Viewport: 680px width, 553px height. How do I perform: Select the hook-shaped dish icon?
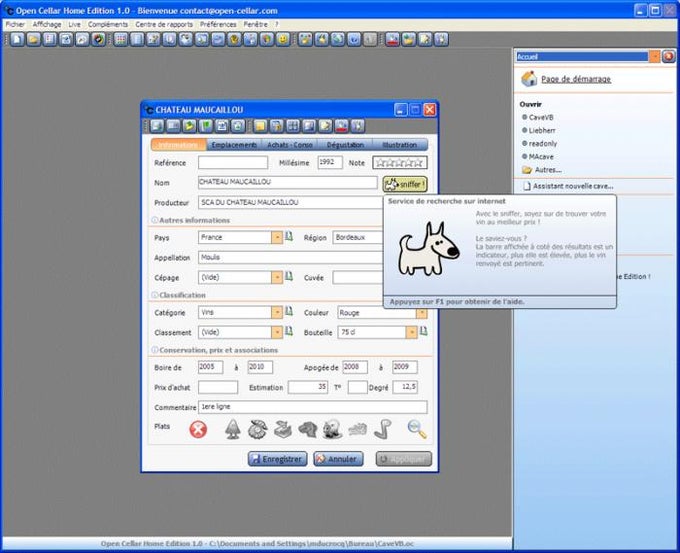click(x=382, y=429)
